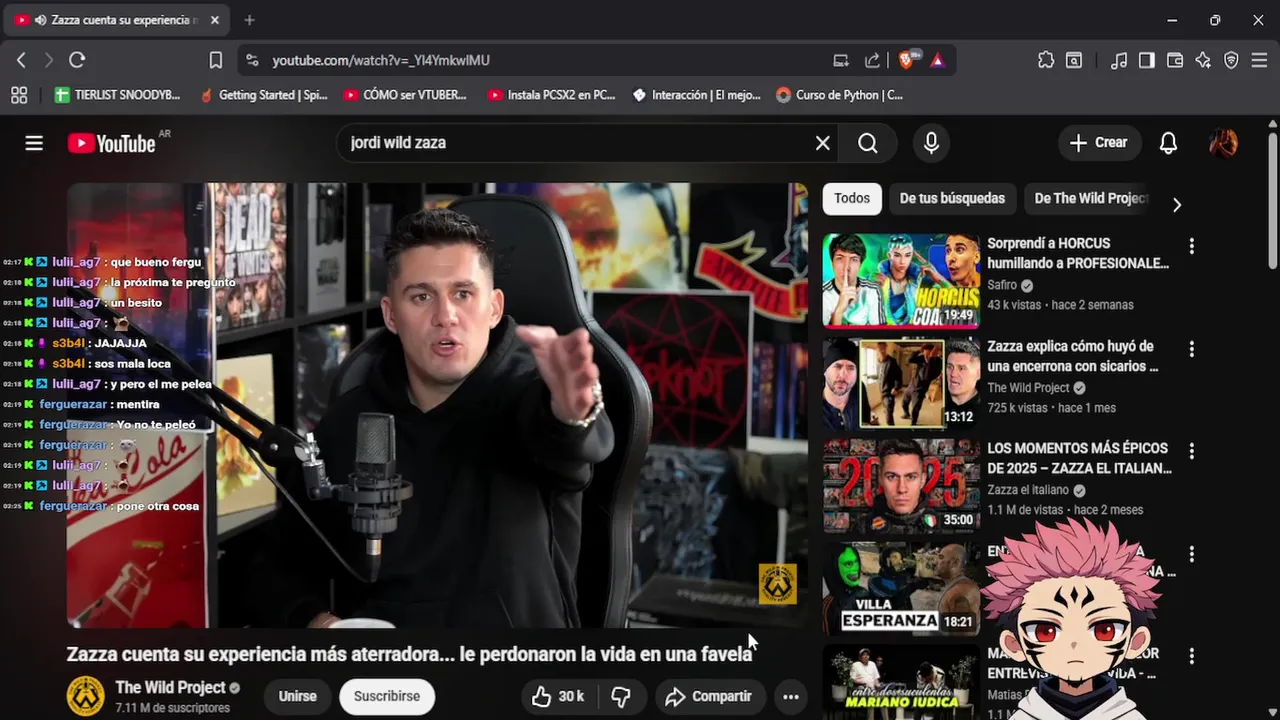This screenshot has width=1280, height=720.
Task: Subscribe with Suscribirse button
Action: tap(387, 696)
